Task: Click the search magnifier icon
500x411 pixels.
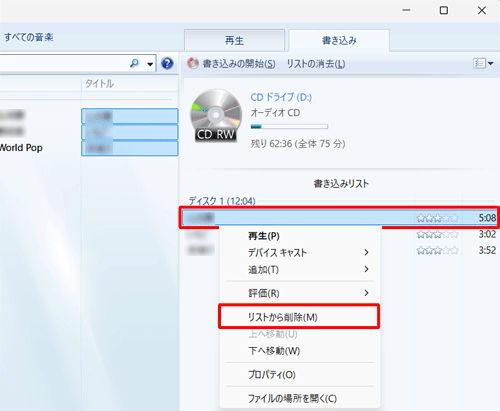Action: (x=134, y=63)
